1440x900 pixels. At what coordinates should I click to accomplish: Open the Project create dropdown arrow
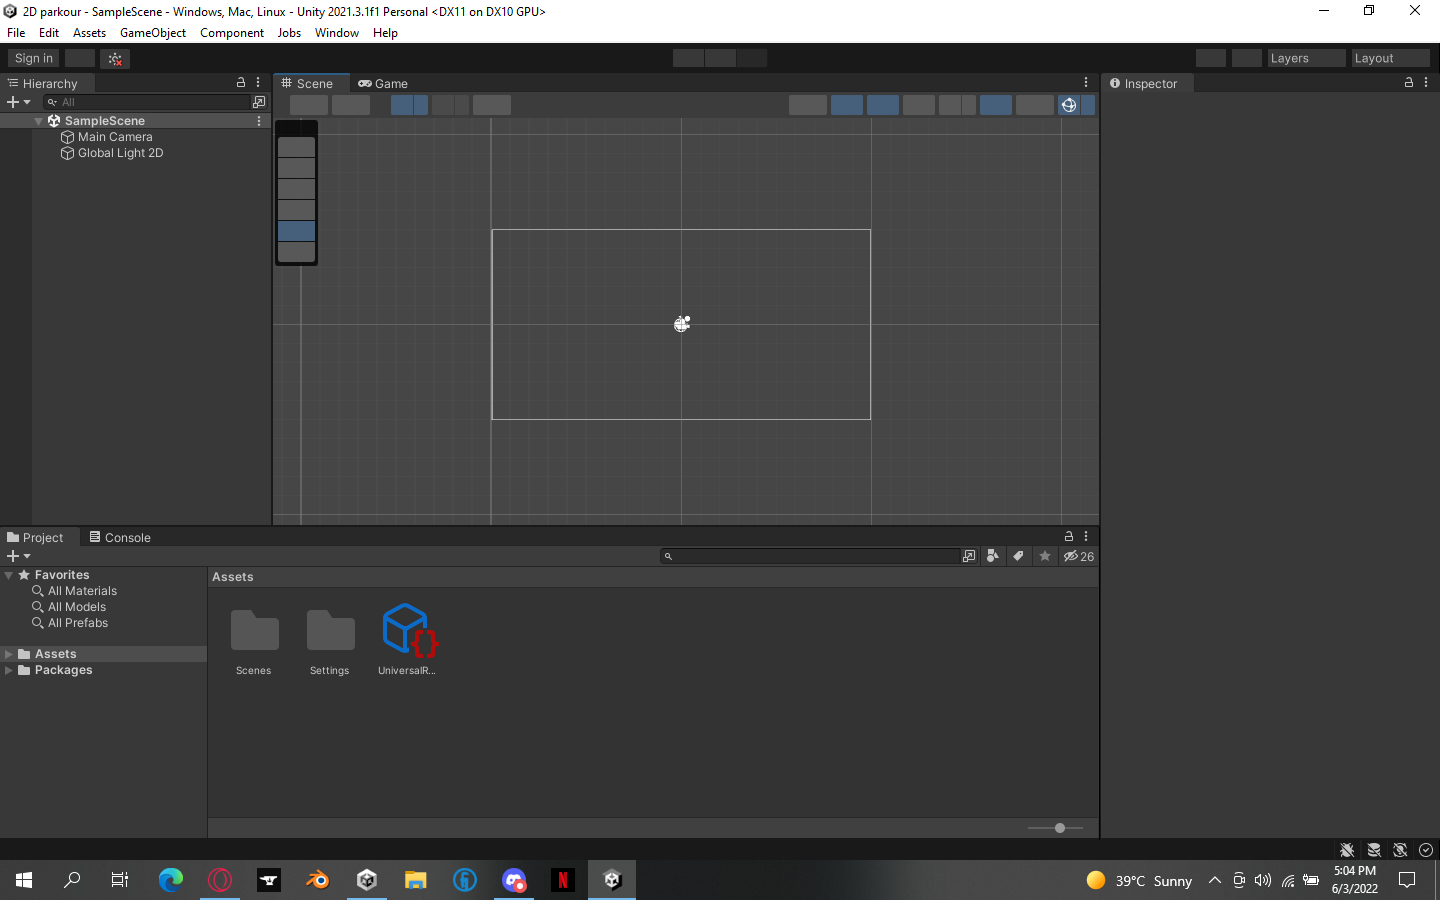click(x=27, y=556)
